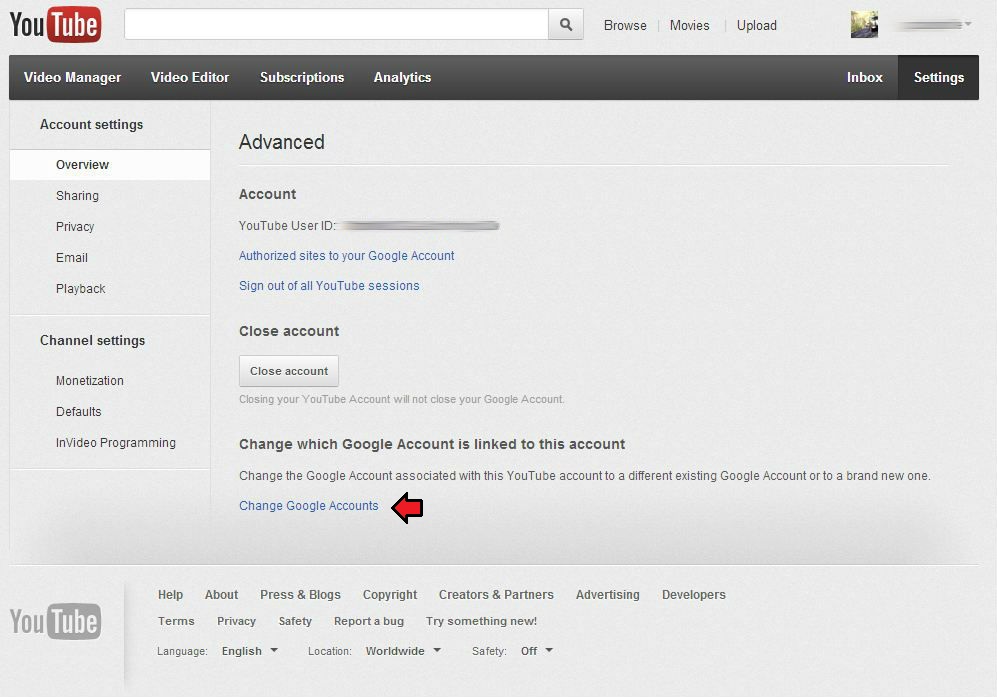Open the Inbox tab
Image resolution: width=997 pixels, height=697 pixels.
pos(864,77)
